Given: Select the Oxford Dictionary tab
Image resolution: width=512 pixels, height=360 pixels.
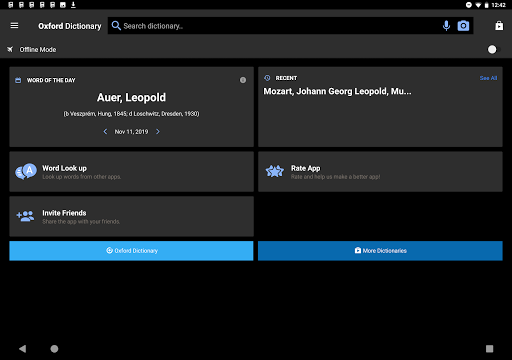Looking at the screenshot, I should [131, 251].
